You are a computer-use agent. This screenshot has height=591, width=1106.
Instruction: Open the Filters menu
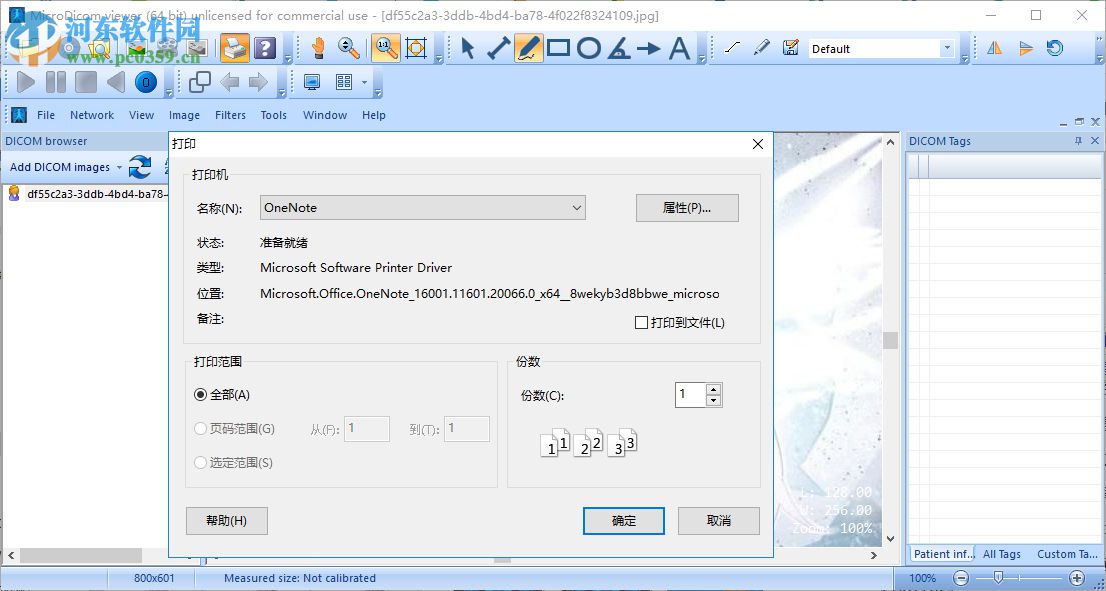point(230,115)
